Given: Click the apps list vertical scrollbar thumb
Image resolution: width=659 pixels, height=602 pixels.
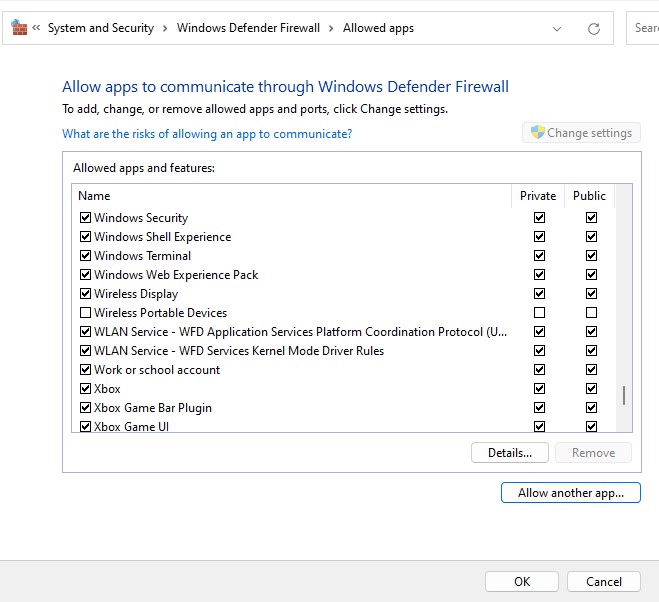Looking at the screenshot, I should tap(624, 396).
